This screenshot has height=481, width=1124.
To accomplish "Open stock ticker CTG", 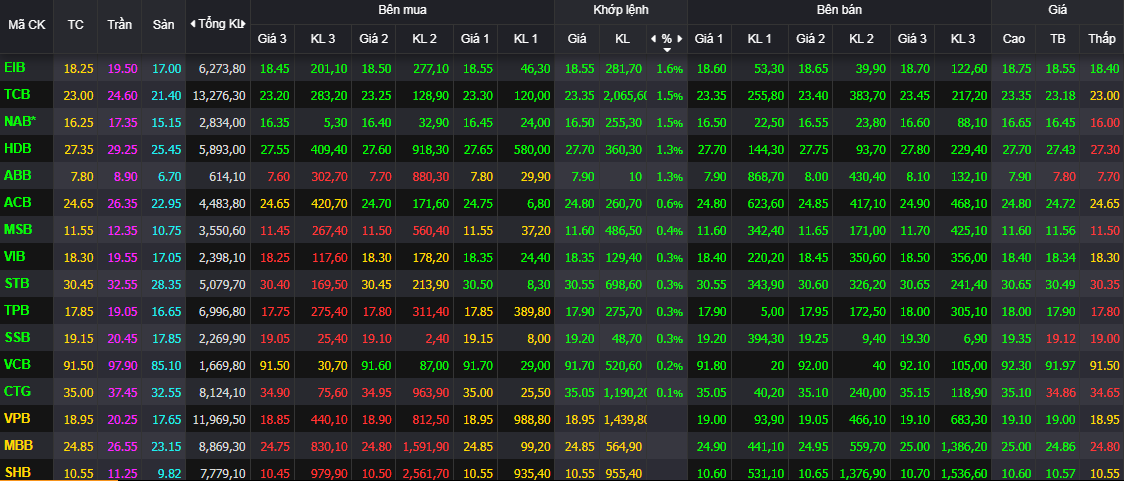I will click(16, 391).
